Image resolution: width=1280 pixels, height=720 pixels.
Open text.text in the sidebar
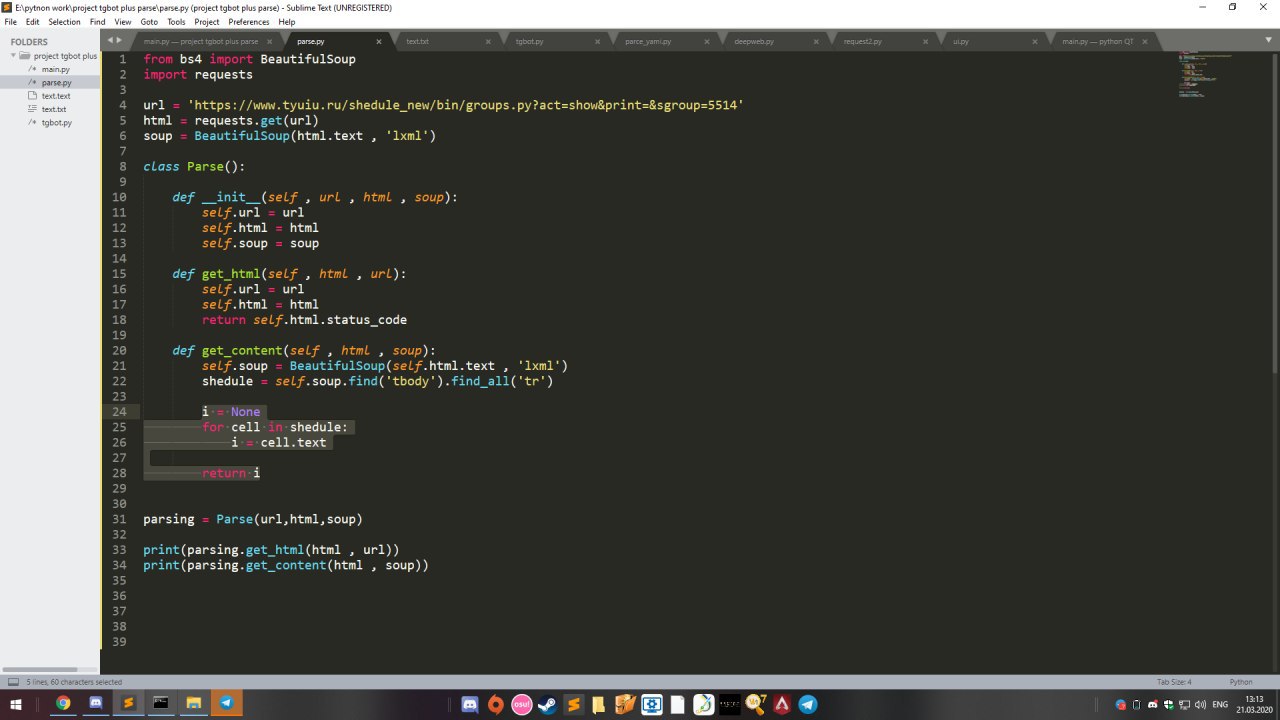pyautogui.click(x=56, y=96)
